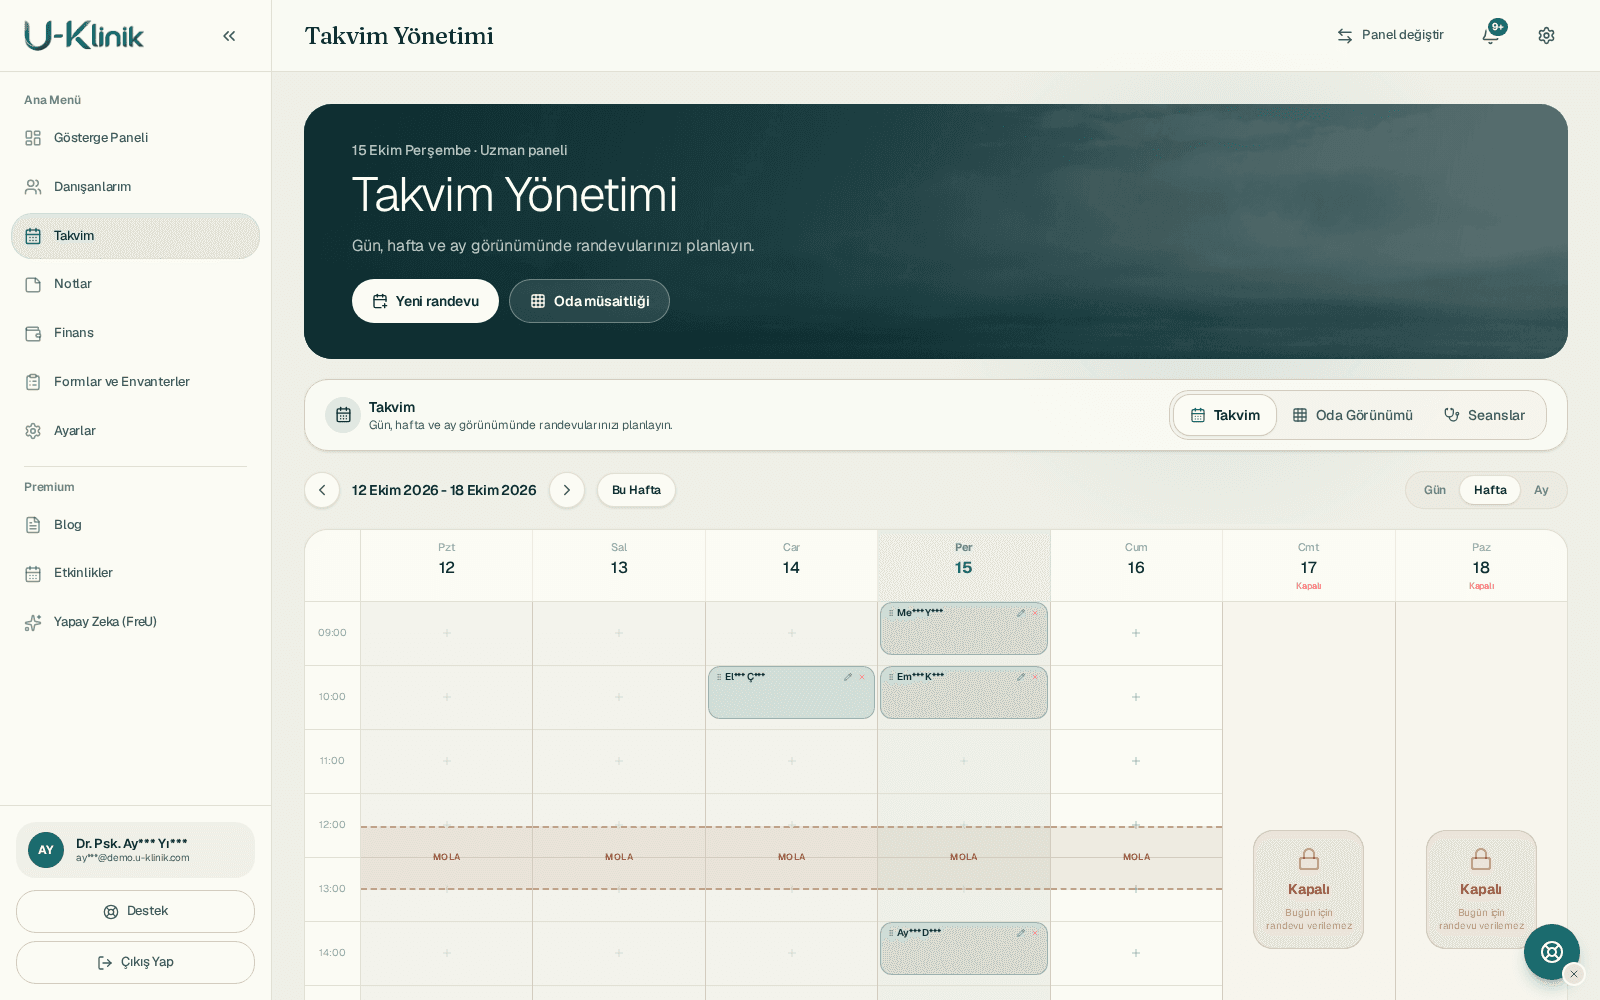
Task: Switch calendar to Ay view
Action: click(x=1541, y=490)
